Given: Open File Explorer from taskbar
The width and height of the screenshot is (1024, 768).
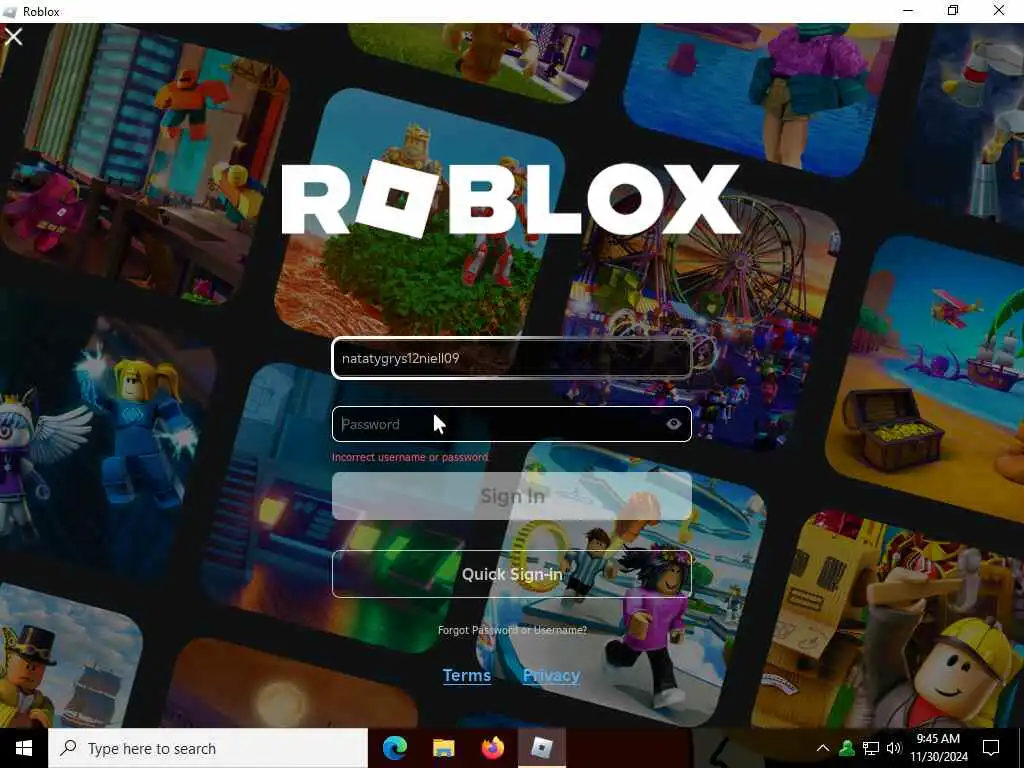Looking at the screenshot, I should point(443,748).
